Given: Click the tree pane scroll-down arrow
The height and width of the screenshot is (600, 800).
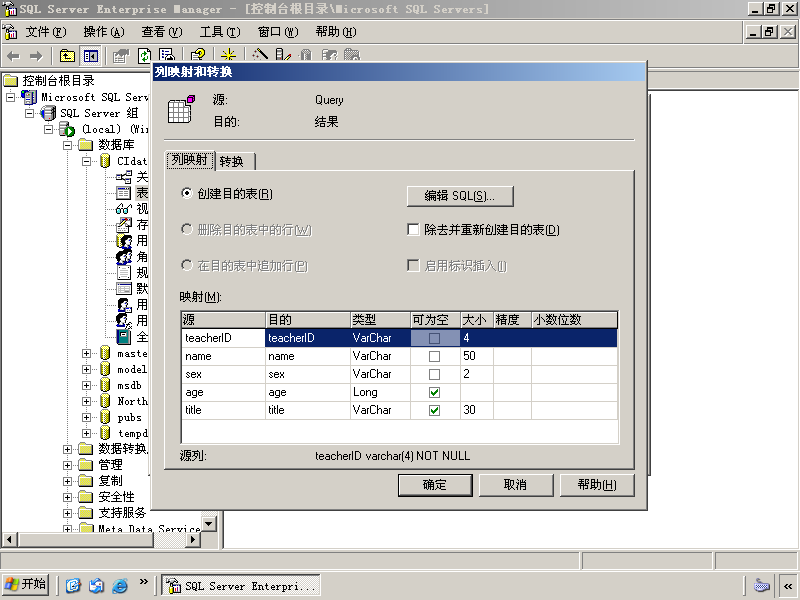Looking at the screenshot, I should pos(209,524).
